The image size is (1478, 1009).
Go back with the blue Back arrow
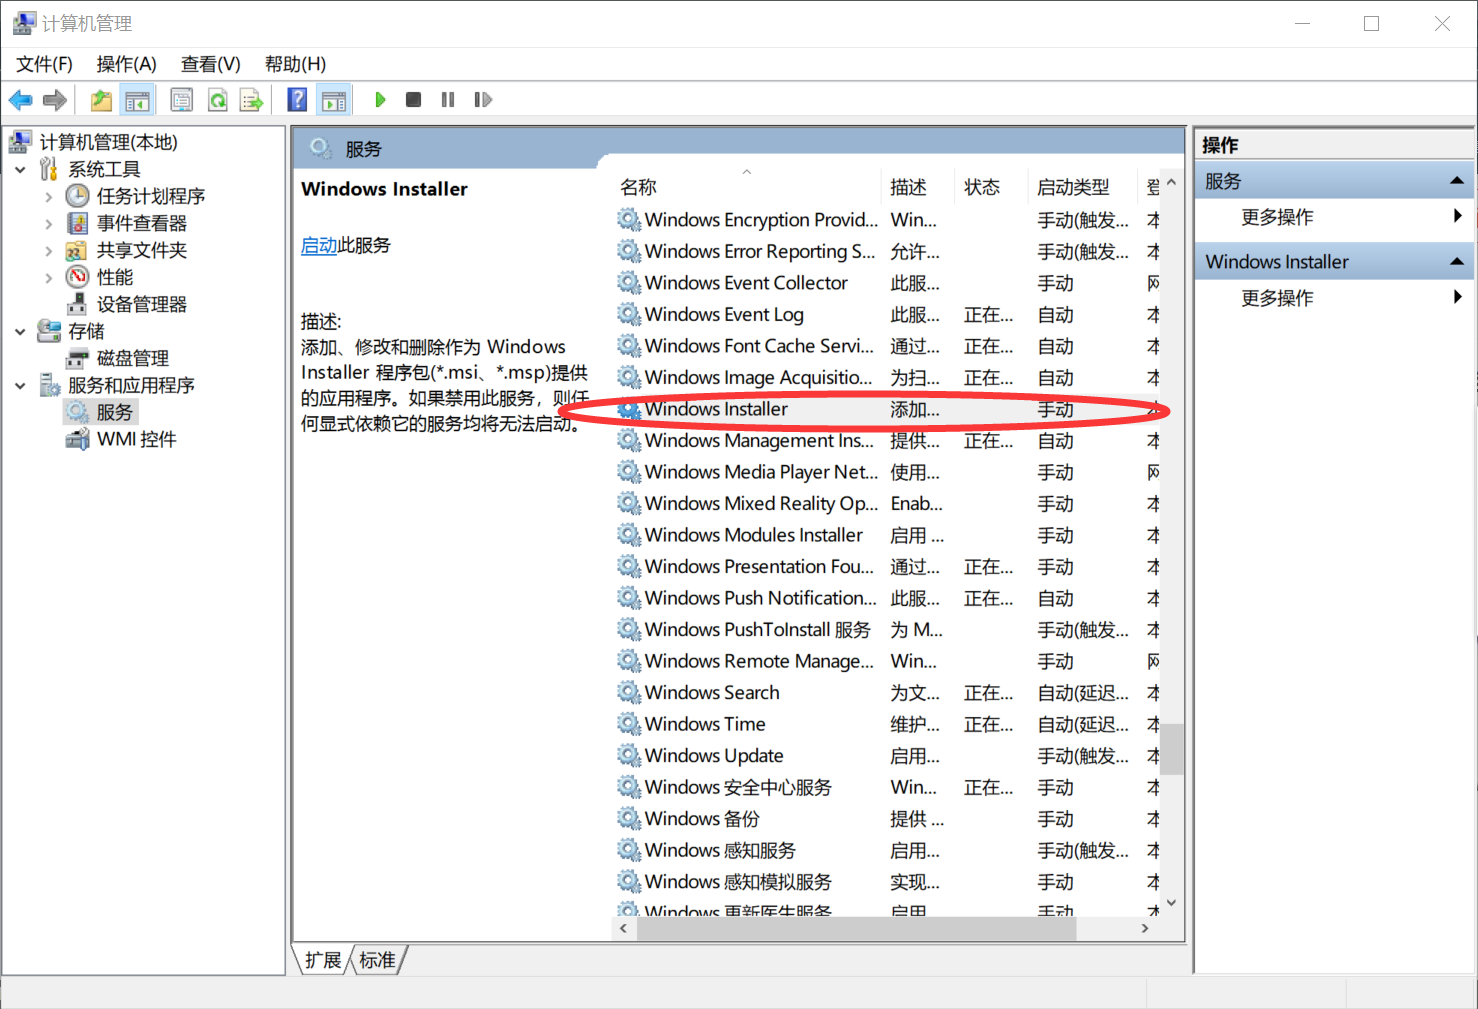pos(20,100)
